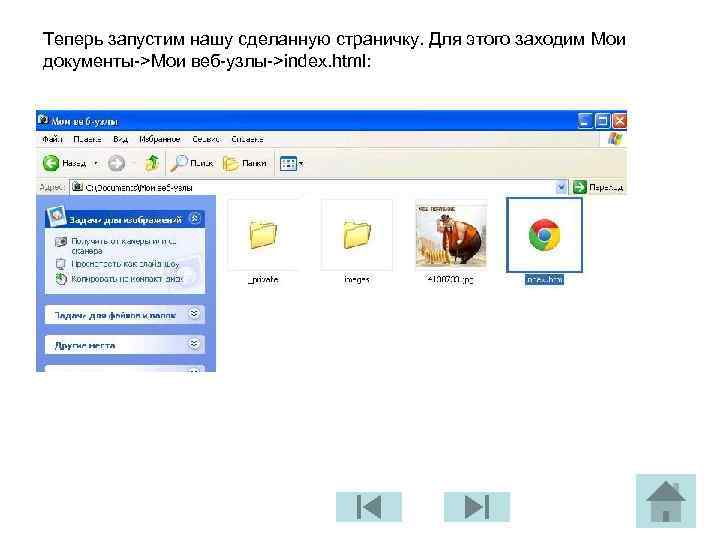720x540 pixels.
Task: Click the index.html file name label
Action: pyautogui.click(x=544, y=279)
